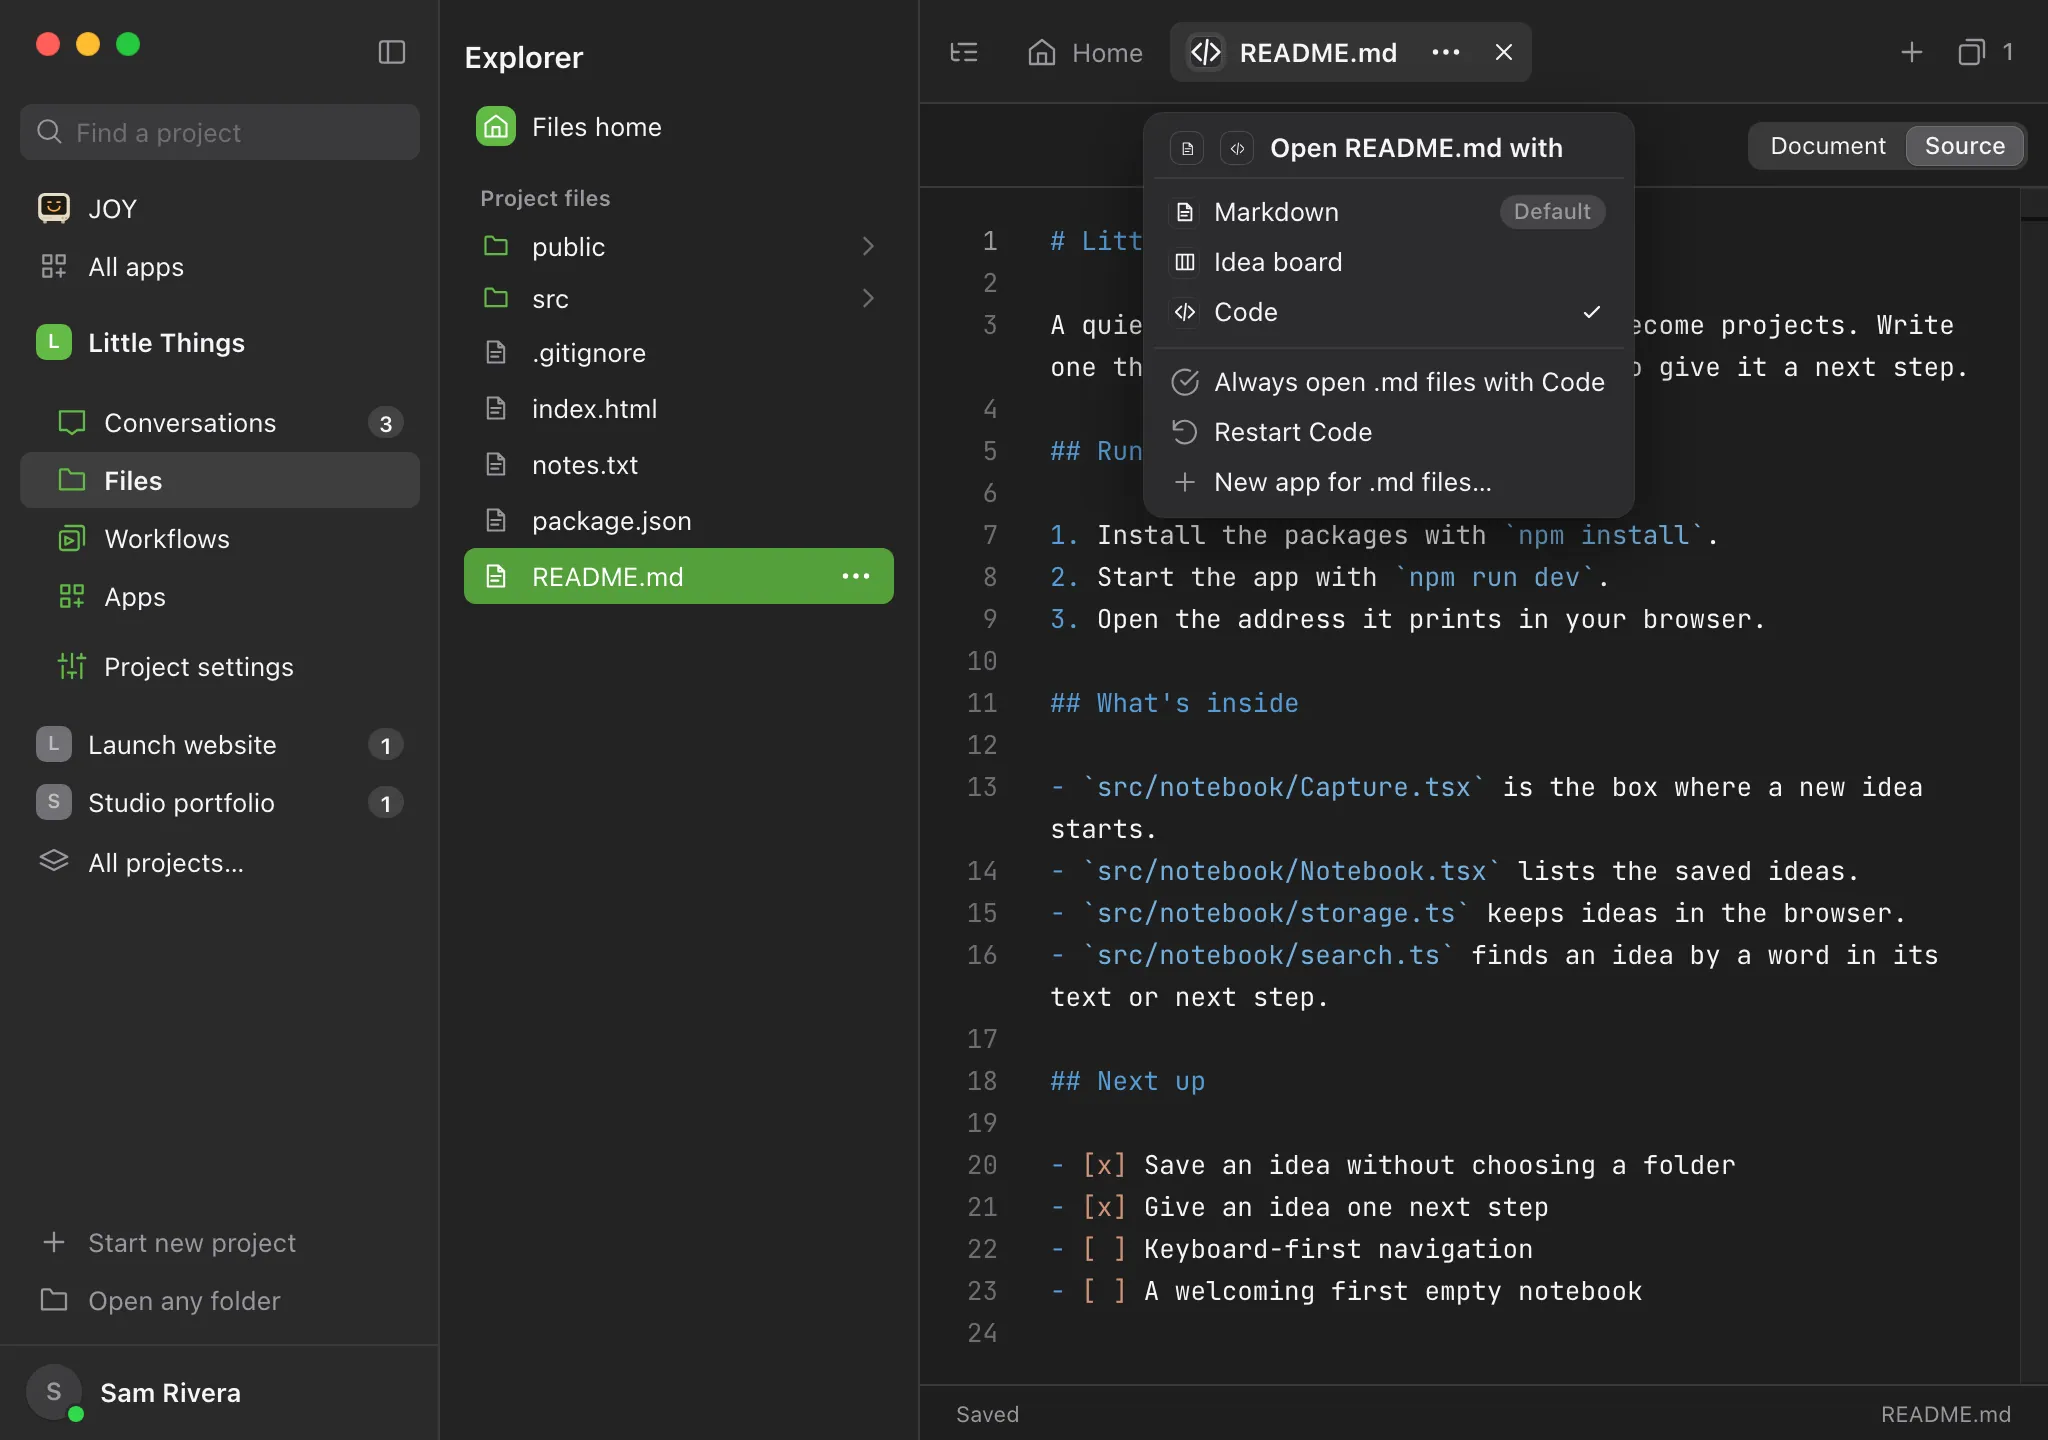The width and height of the screenshot is (2048, 1440).
Task: Click Open any folder
Action: [220, 1300]
